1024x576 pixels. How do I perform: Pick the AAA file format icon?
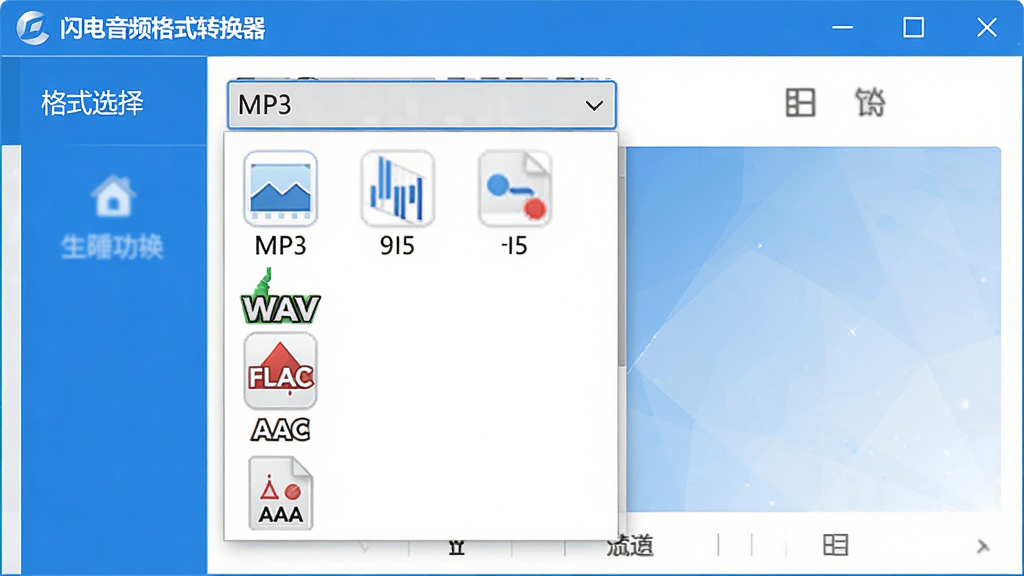tap(281, 493)
